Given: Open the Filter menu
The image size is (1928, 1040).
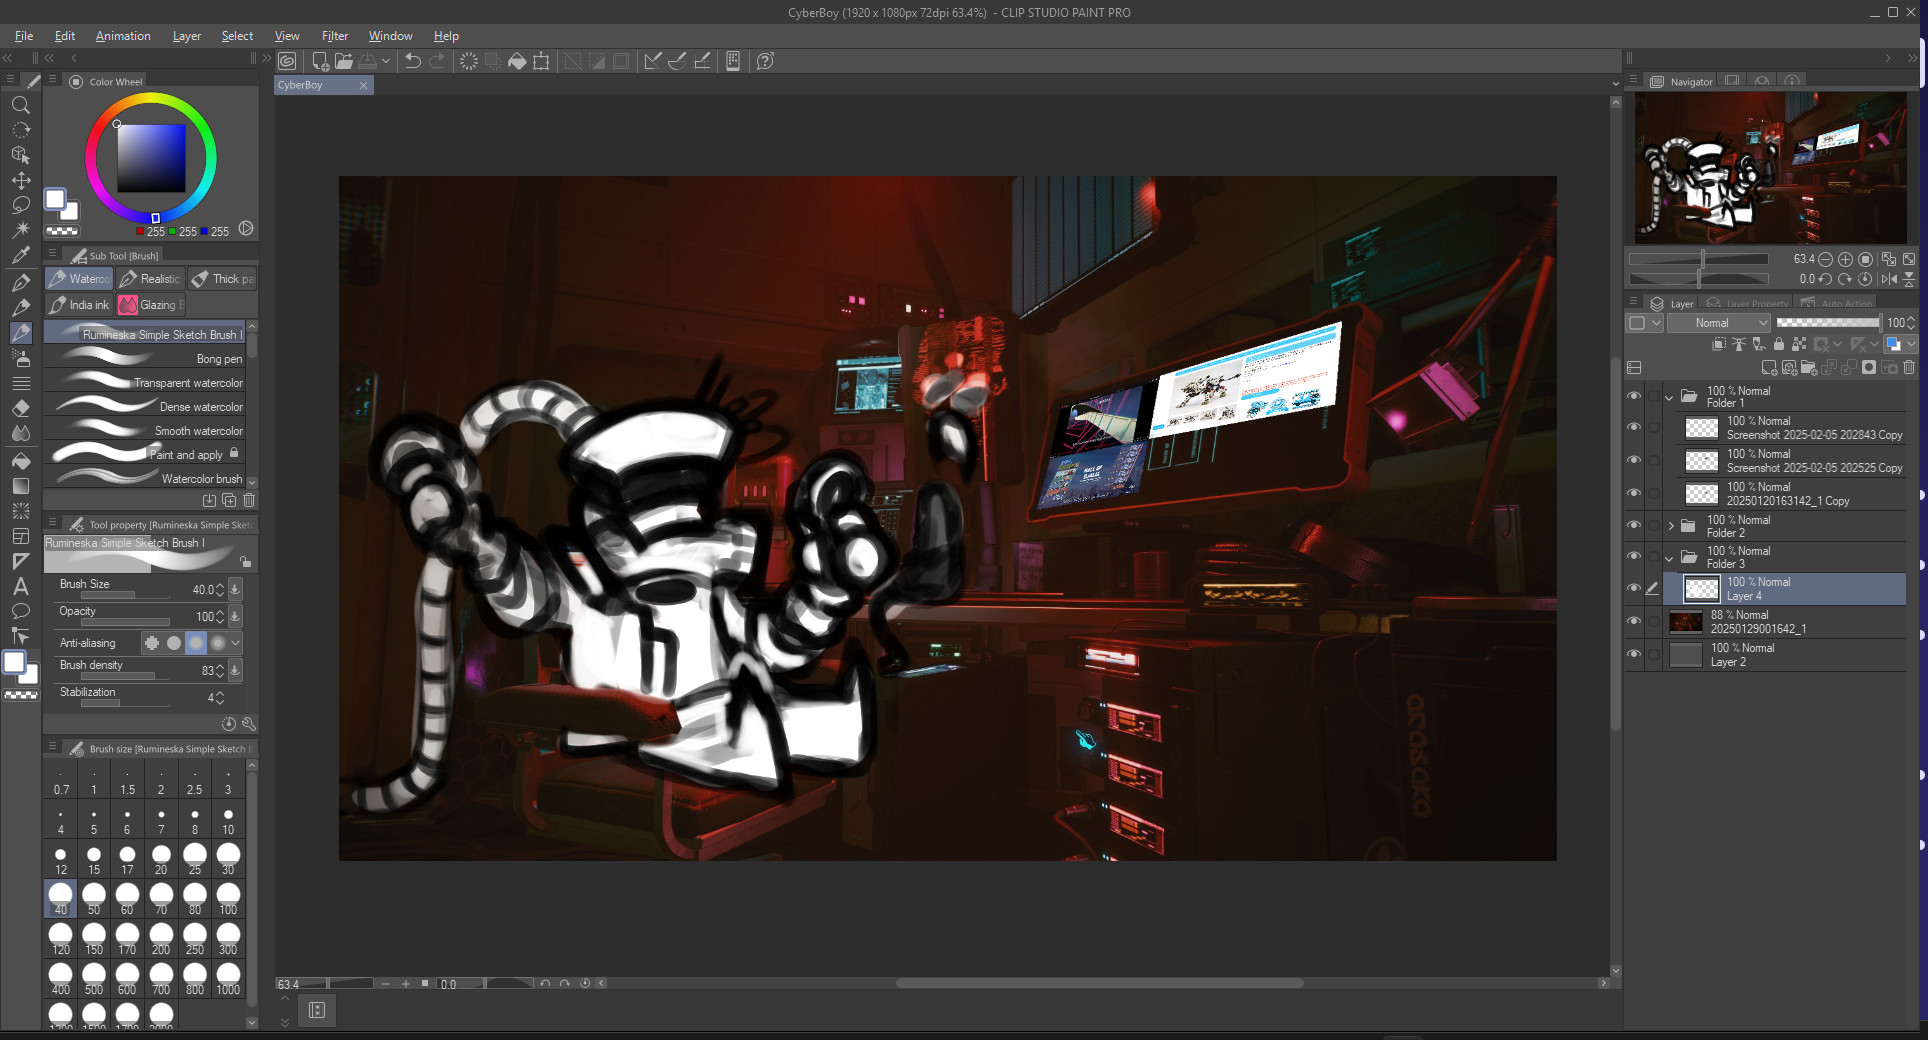Looking at the screenshot, I should coord(335,36).
